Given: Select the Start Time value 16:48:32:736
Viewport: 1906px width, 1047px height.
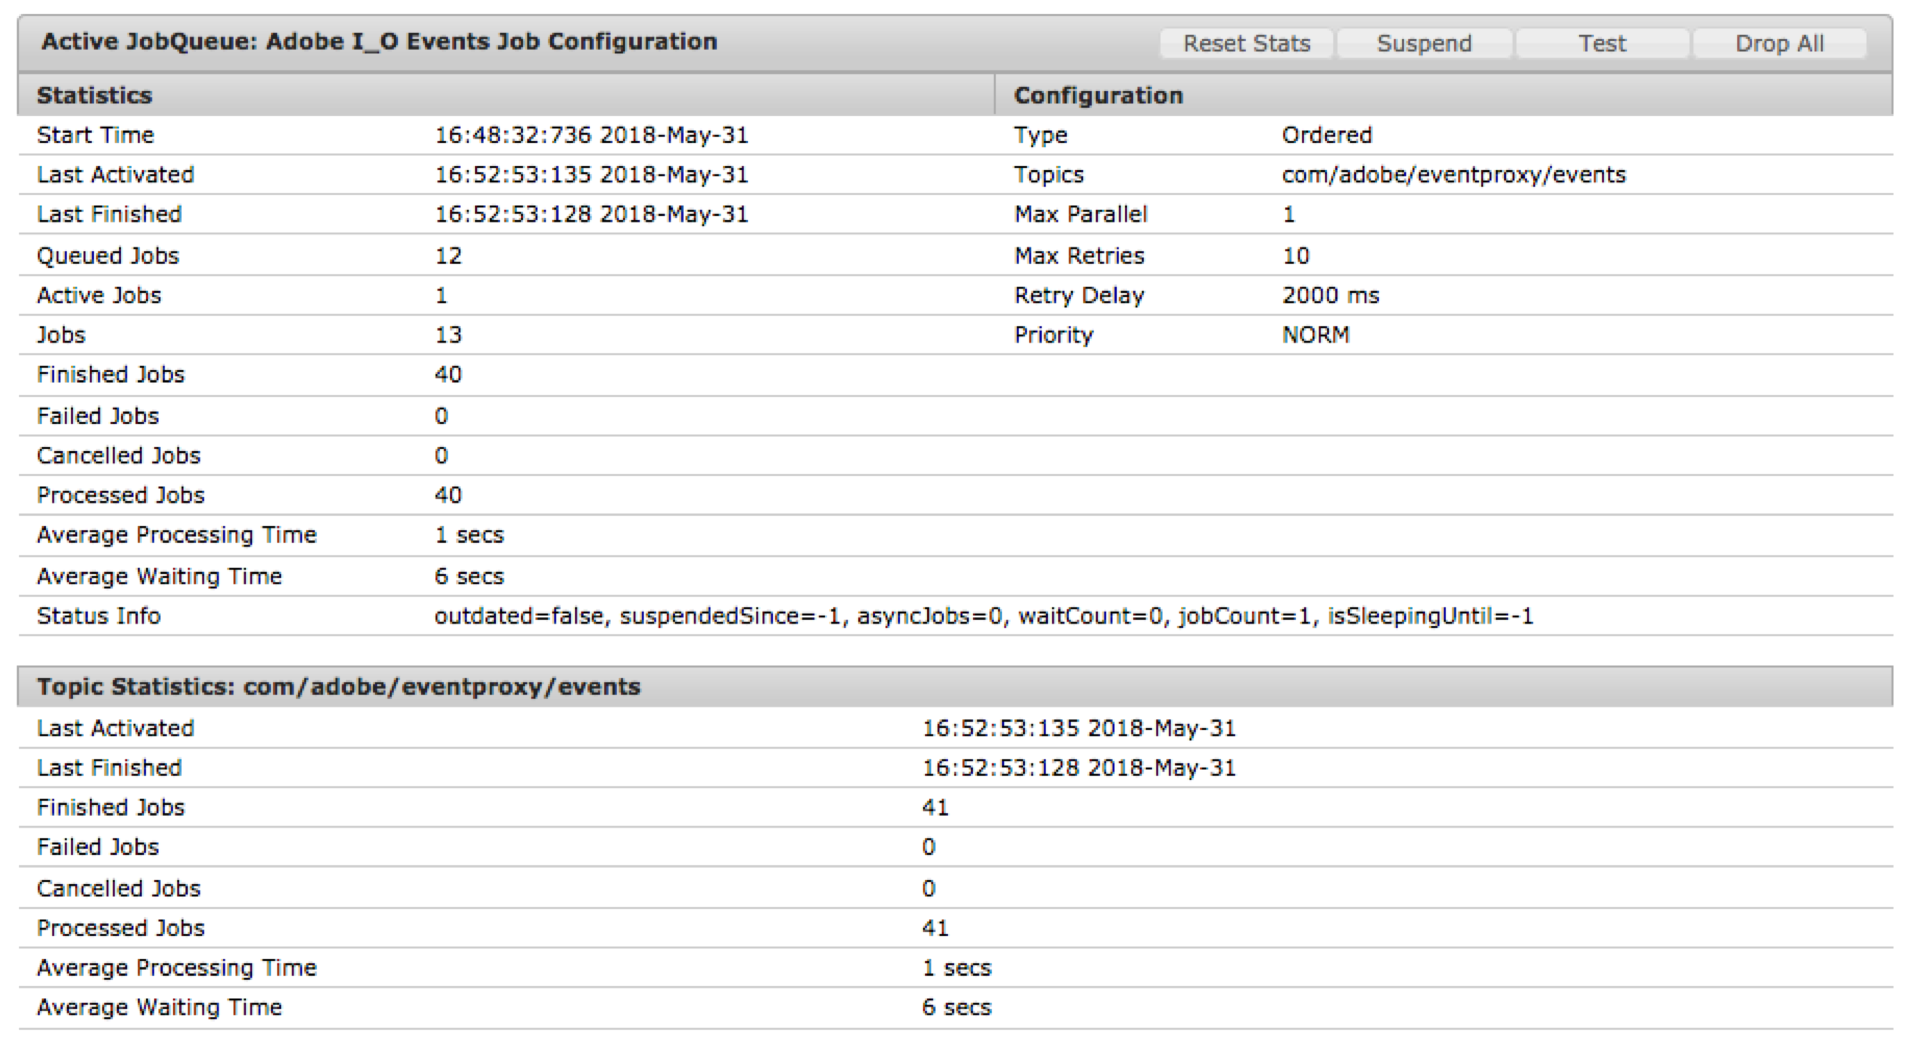Looking at the screenshot, I should 591,135.
